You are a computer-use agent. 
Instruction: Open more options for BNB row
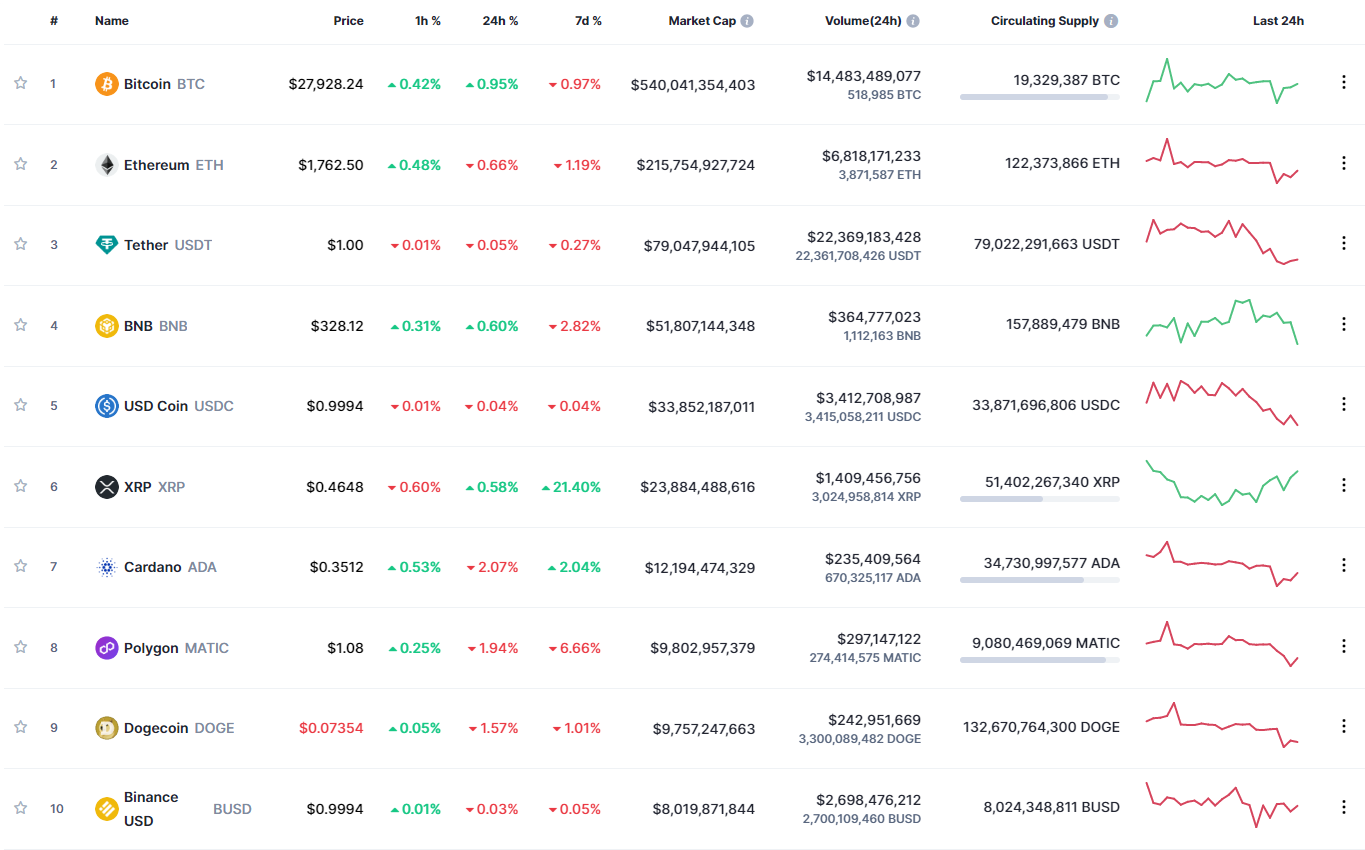1343,324
